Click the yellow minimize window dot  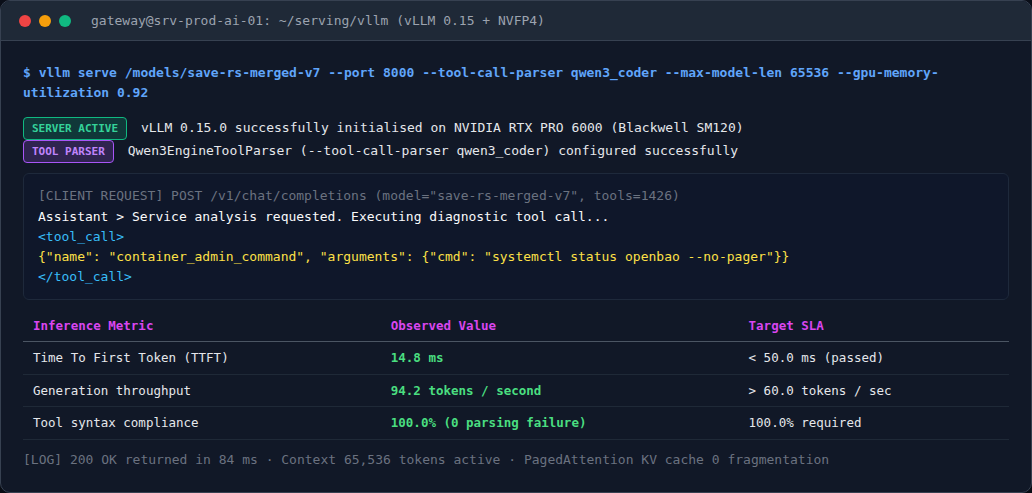click(45, 21)
